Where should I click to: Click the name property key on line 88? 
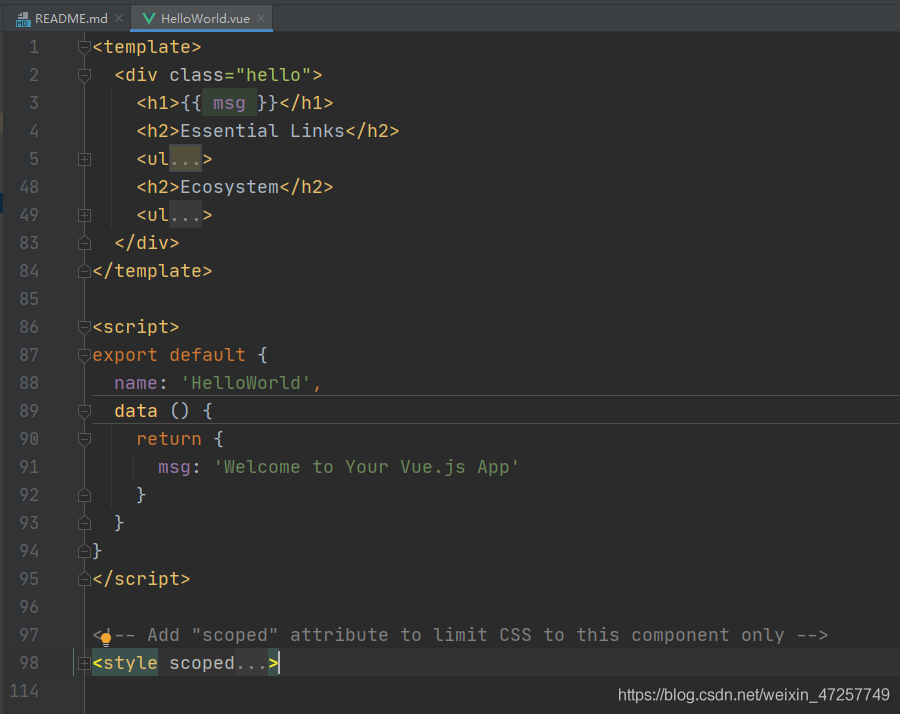coord(135,383)
